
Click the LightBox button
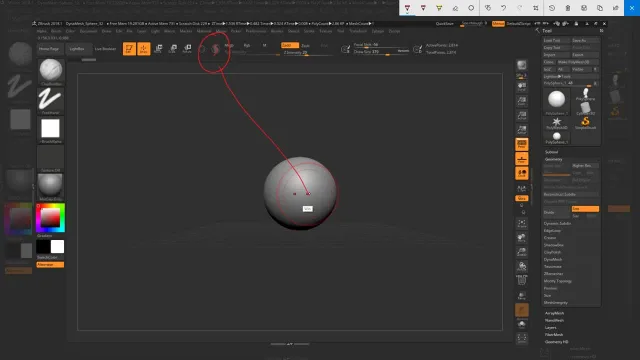(x=77, y=49)
